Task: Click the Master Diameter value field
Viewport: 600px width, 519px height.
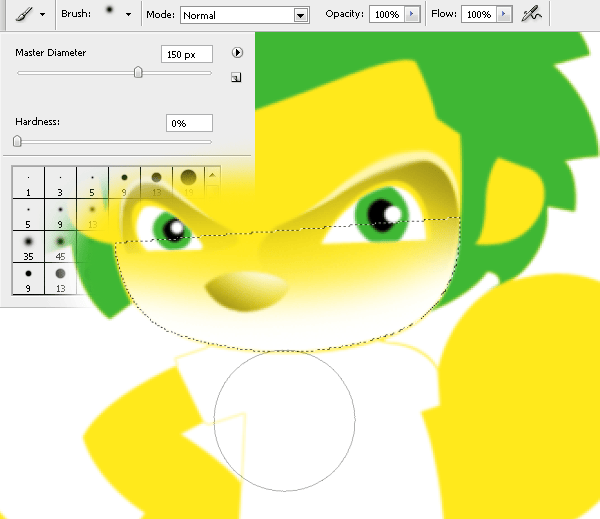Action: tap(187, 54)
